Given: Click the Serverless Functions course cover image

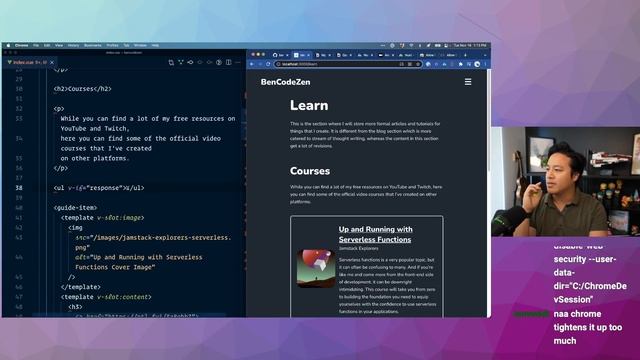Looking at the screenshot, I should pyautogui.click(x=316, y=269).
